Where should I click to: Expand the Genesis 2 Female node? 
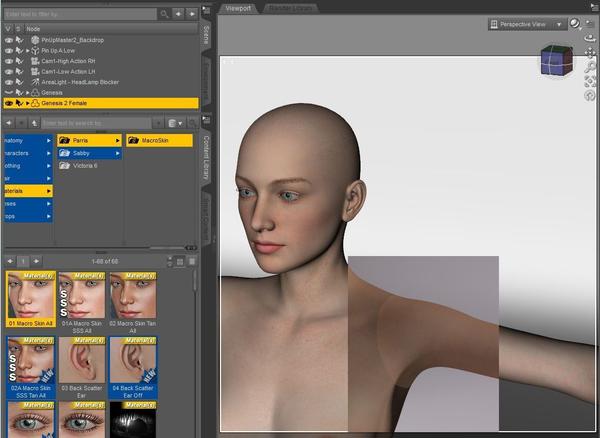pos(28,103)
